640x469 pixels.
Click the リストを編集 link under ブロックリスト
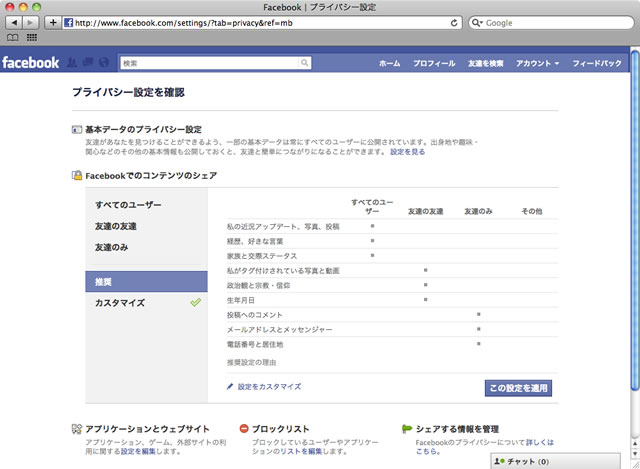[301, 451]
